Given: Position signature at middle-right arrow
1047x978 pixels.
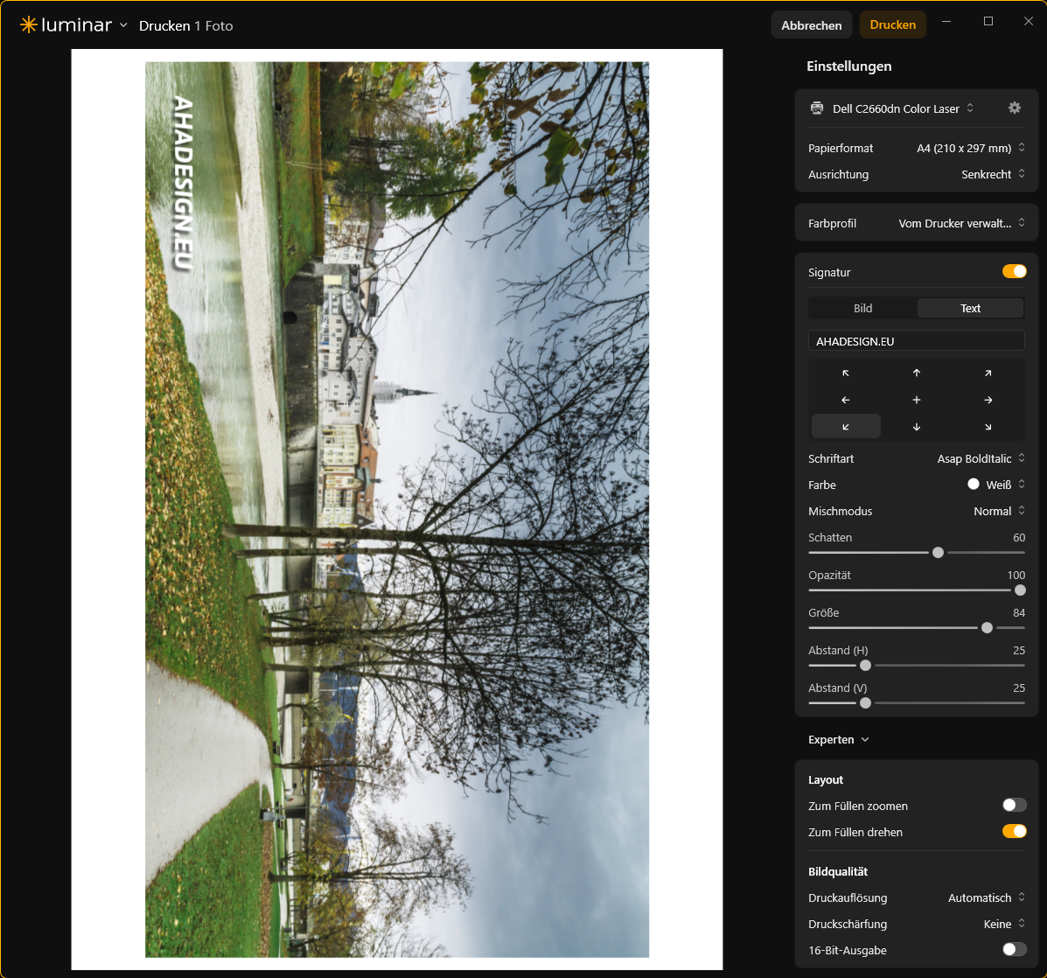Looking at the screenshot, I should click(988, 400).
